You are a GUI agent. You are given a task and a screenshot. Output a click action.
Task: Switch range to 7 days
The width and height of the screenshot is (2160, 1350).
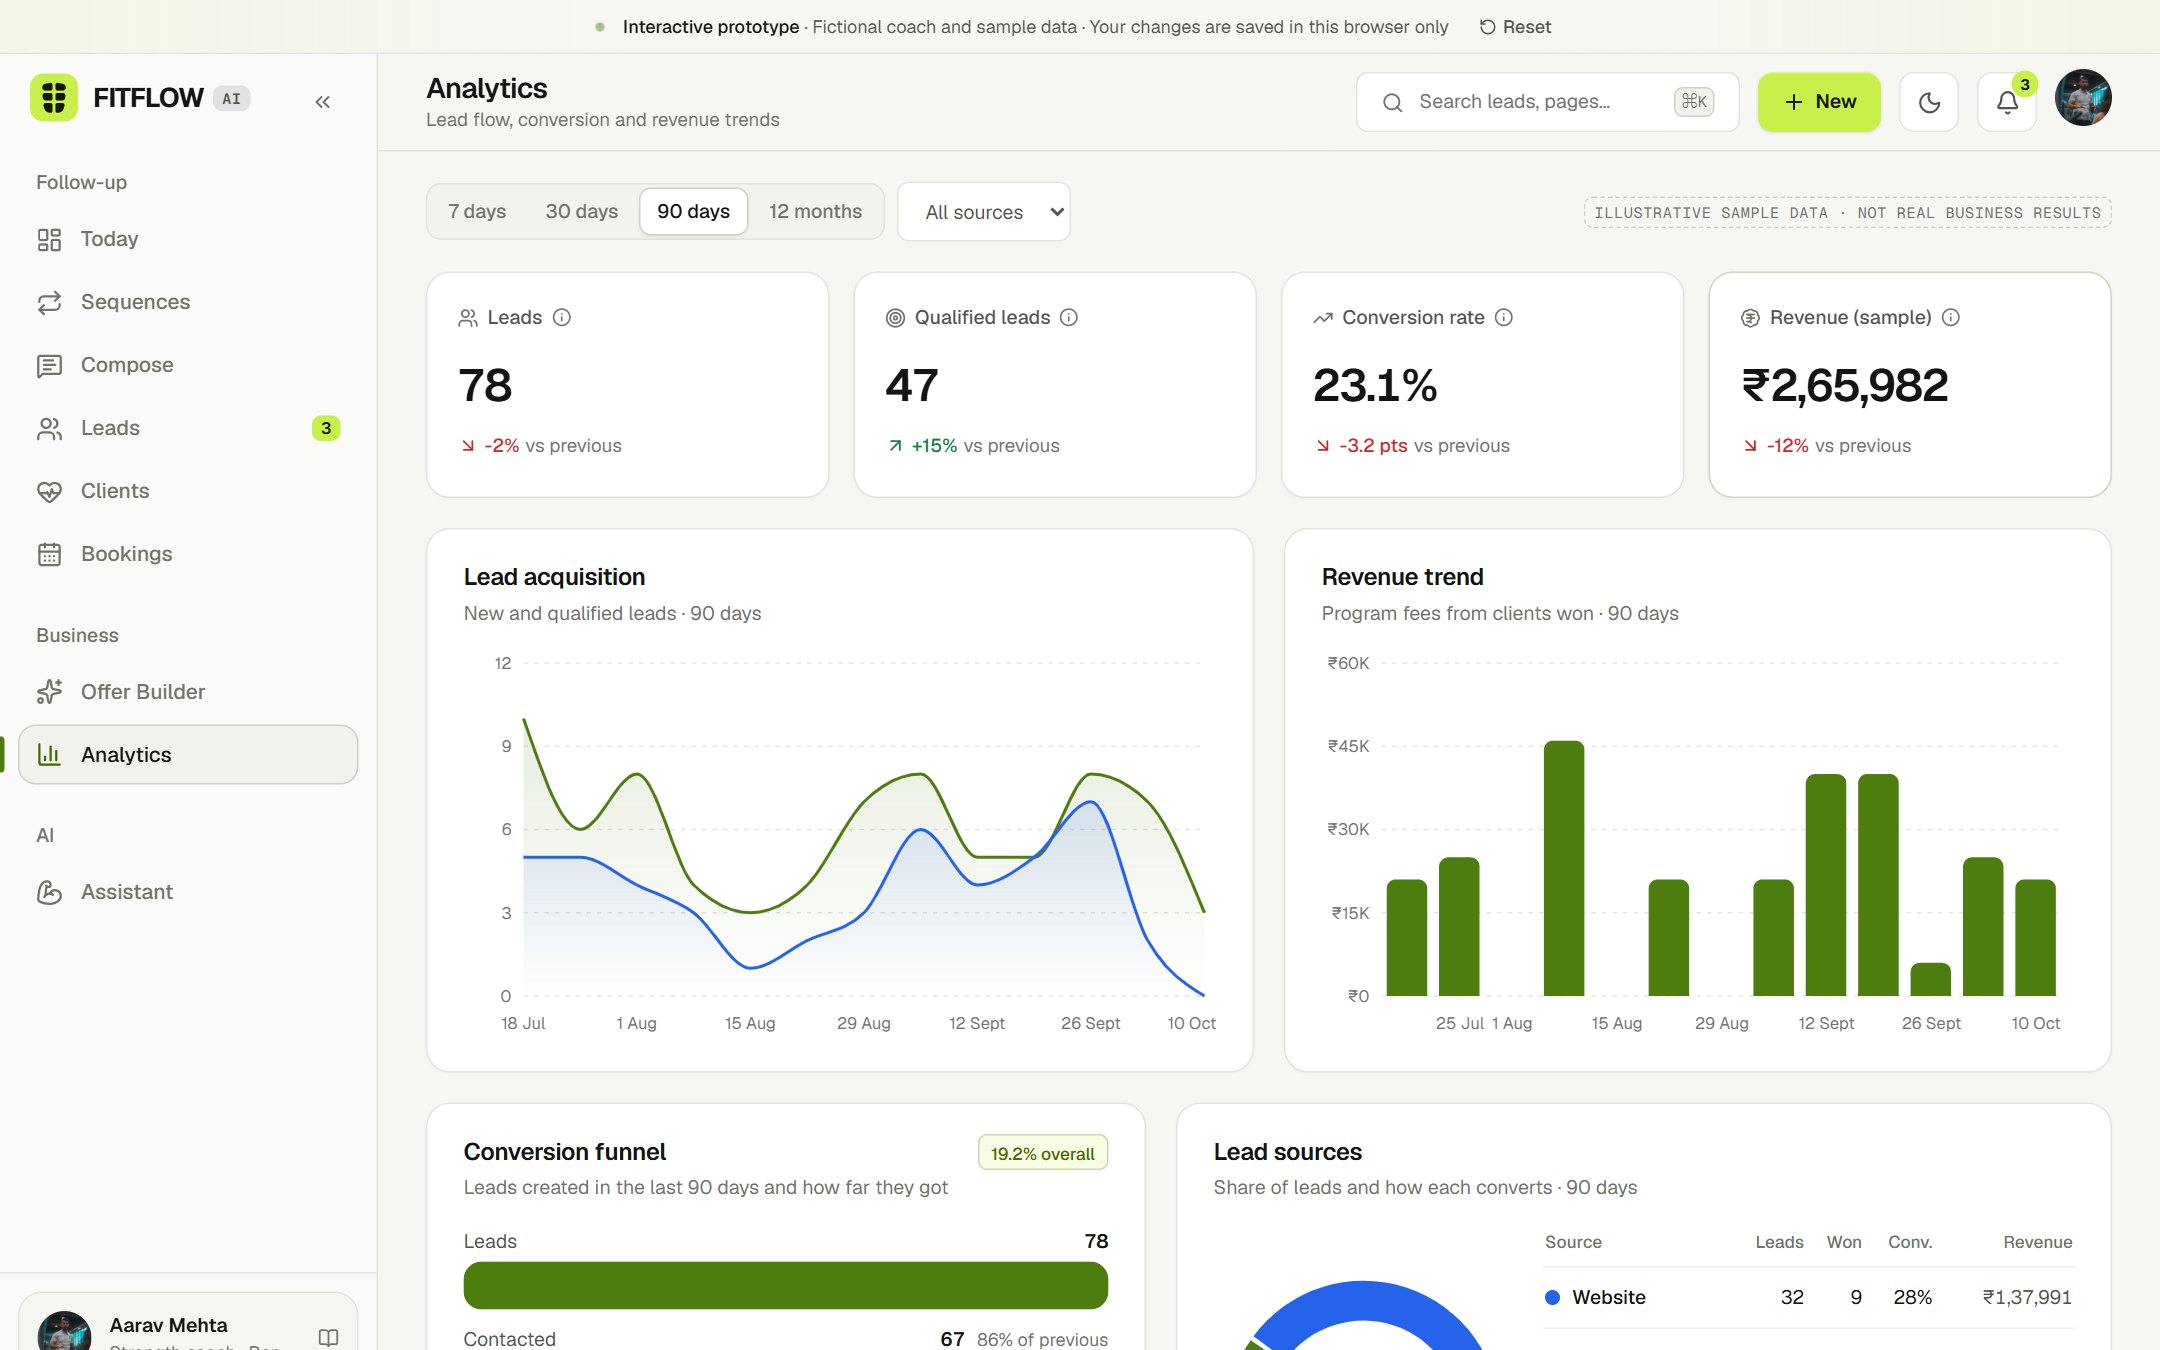[477, 211]
